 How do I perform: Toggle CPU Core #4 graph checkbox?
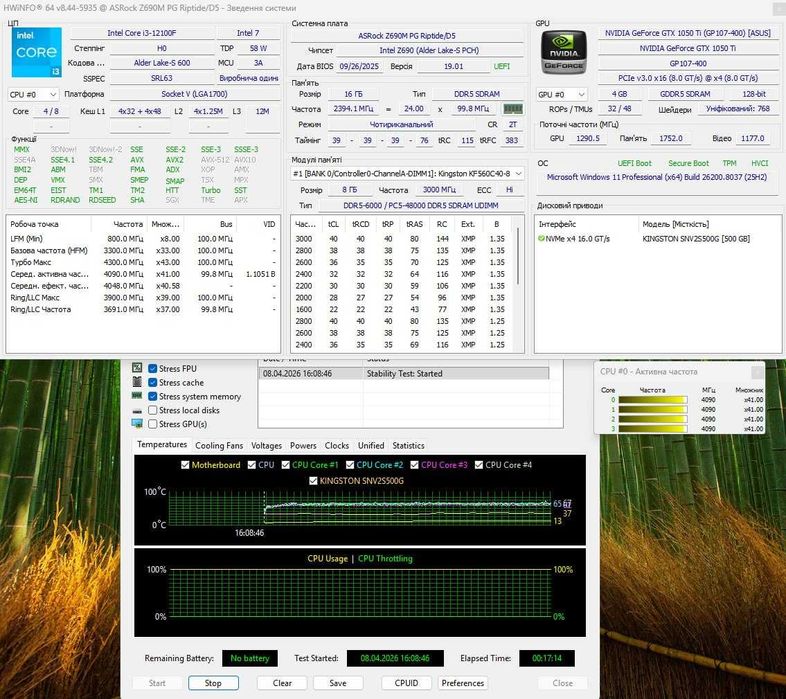(479, 465)
